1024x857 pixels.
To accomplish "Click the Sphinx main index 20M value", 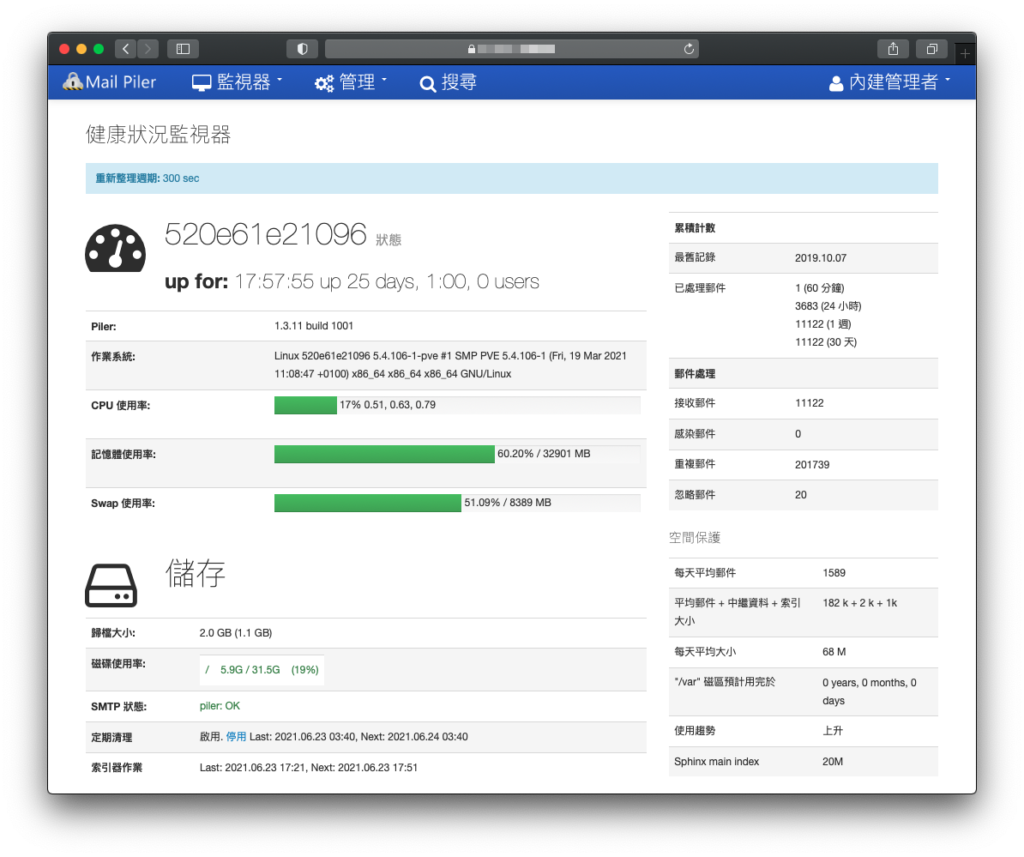I will point(833,762).
